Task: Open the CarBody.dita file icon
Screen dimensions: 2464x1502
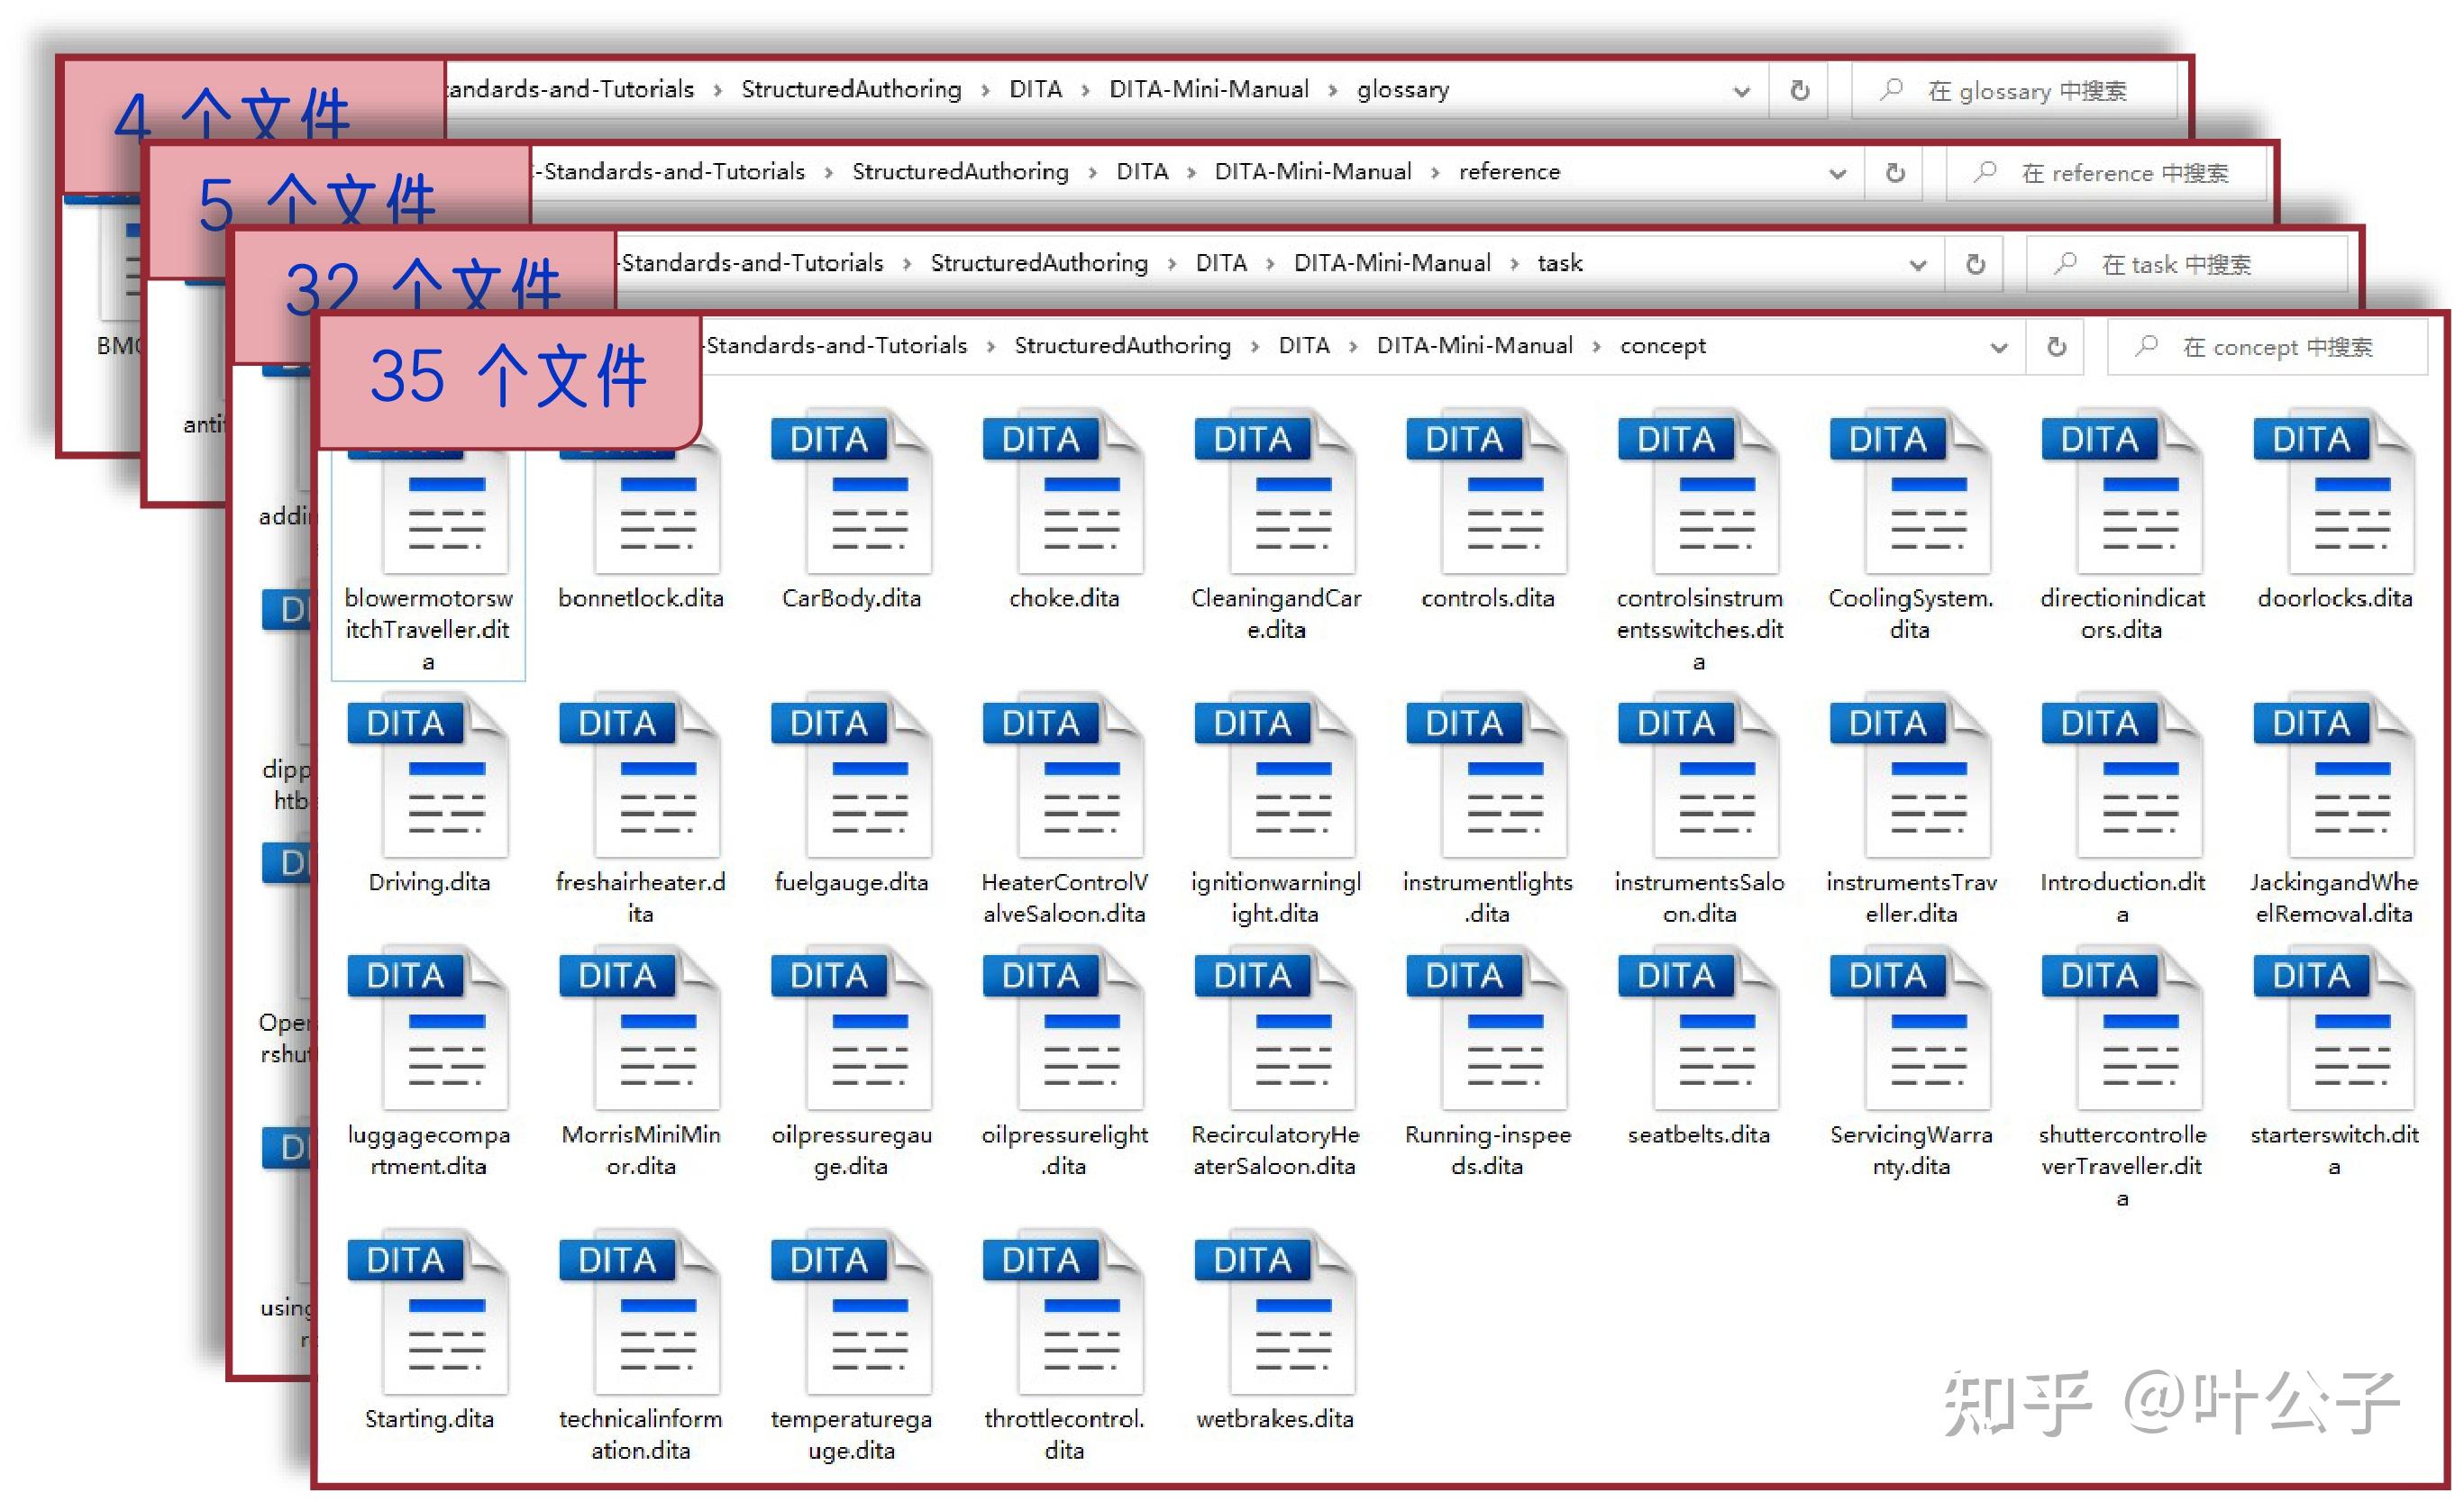Action: point(851,491)
